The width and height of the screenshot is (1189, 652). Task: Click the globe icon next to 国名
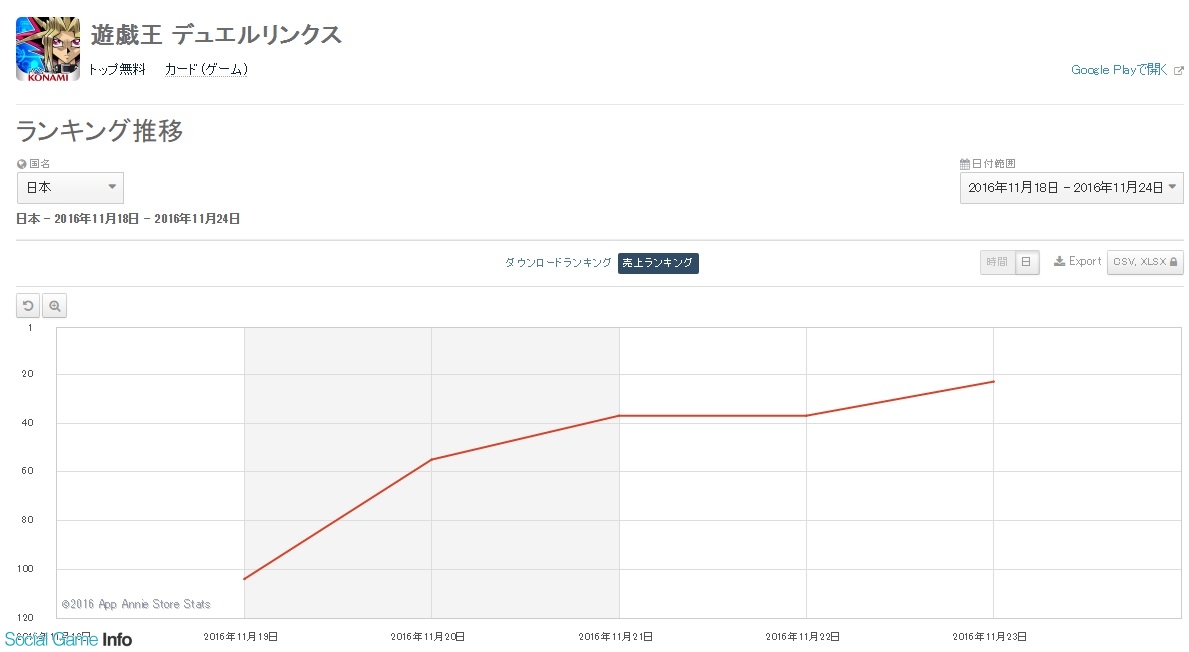click(x=22, y=164)
